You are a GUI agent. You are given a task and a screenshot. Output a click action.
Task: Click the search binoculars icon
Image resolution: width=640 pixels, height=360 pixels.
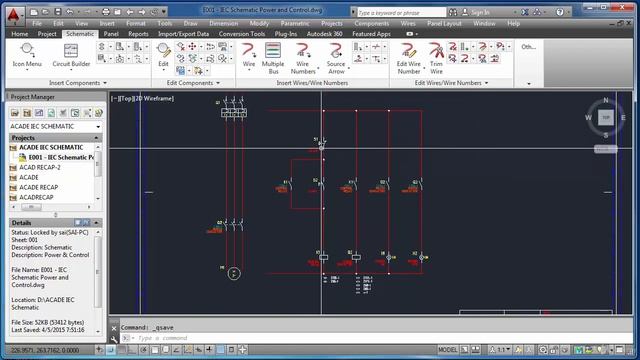[x=453, y=12]
